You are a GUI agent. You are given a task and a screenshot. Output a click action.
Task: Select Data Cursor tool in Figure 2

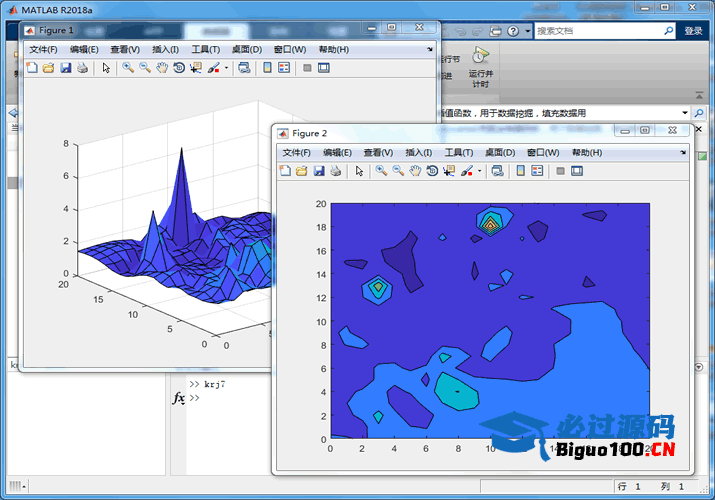pos(450,171)
